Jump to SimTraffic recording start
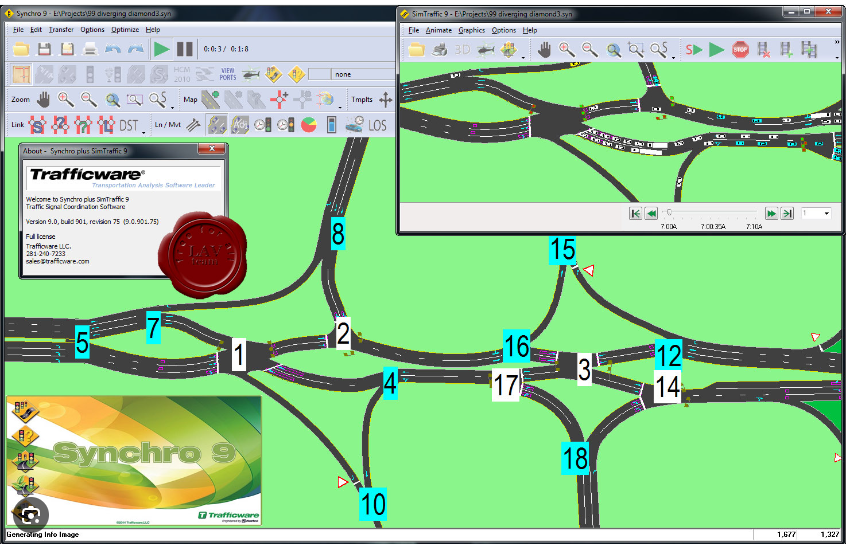This screenshot has height=544, width=846. pos(636,214)
